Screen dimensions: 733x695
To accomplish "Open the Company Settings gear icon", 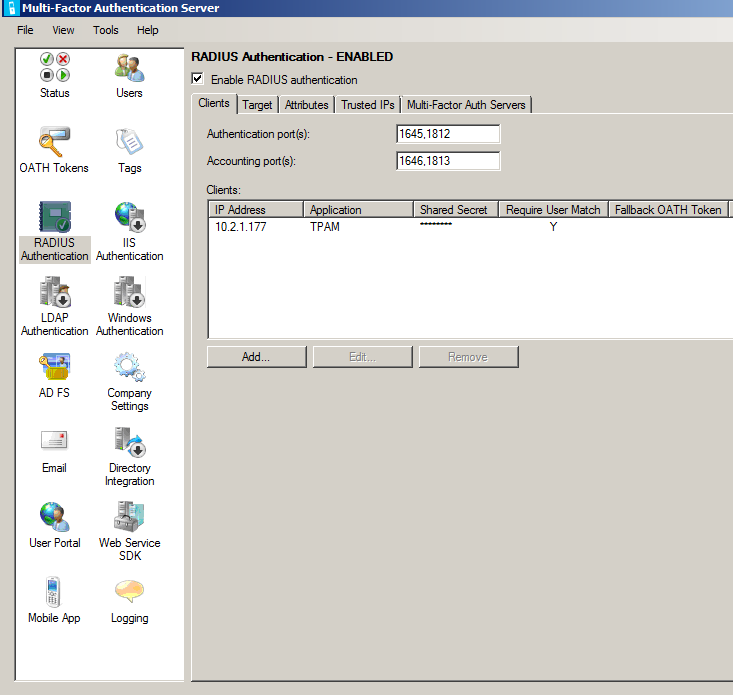I will 130,367.
